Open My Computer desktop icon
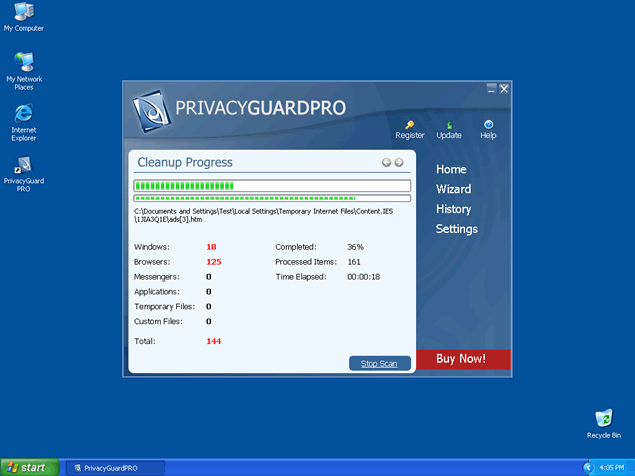 click(x=23, y=13)
